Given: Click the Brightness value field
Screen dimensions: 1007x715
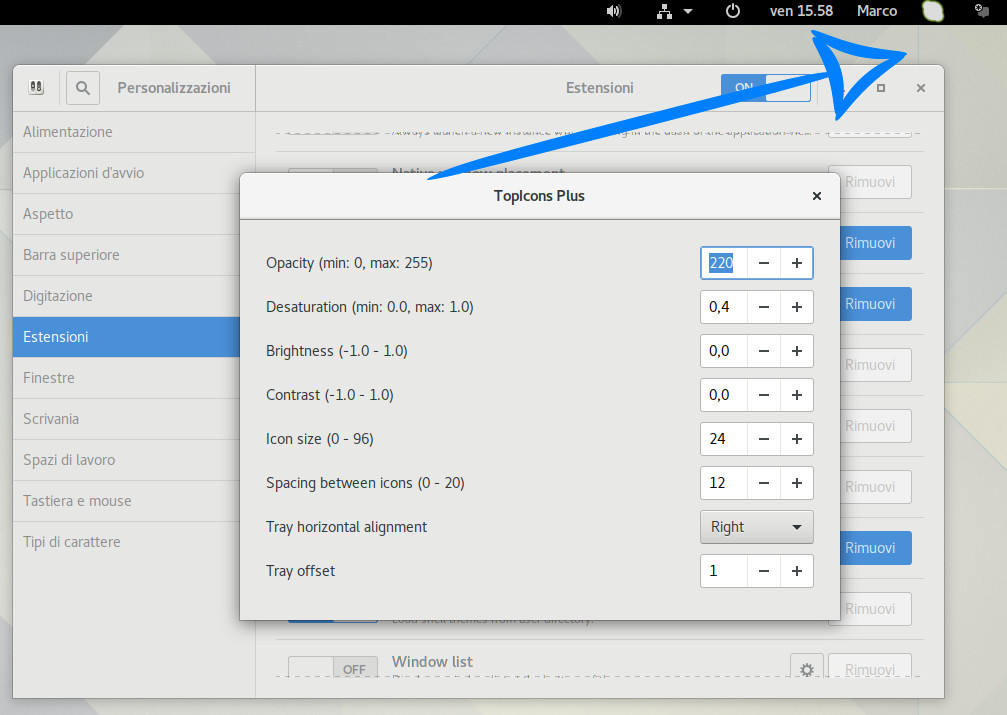Looking at the screenshot, I should (x=724, y=351).
